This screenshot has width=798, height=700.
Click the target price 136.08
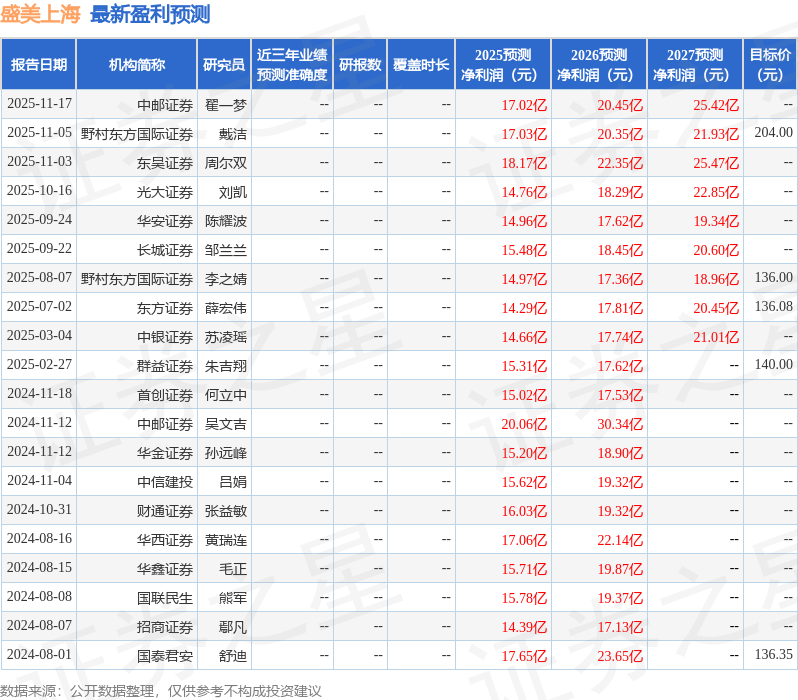pos(774,307)
